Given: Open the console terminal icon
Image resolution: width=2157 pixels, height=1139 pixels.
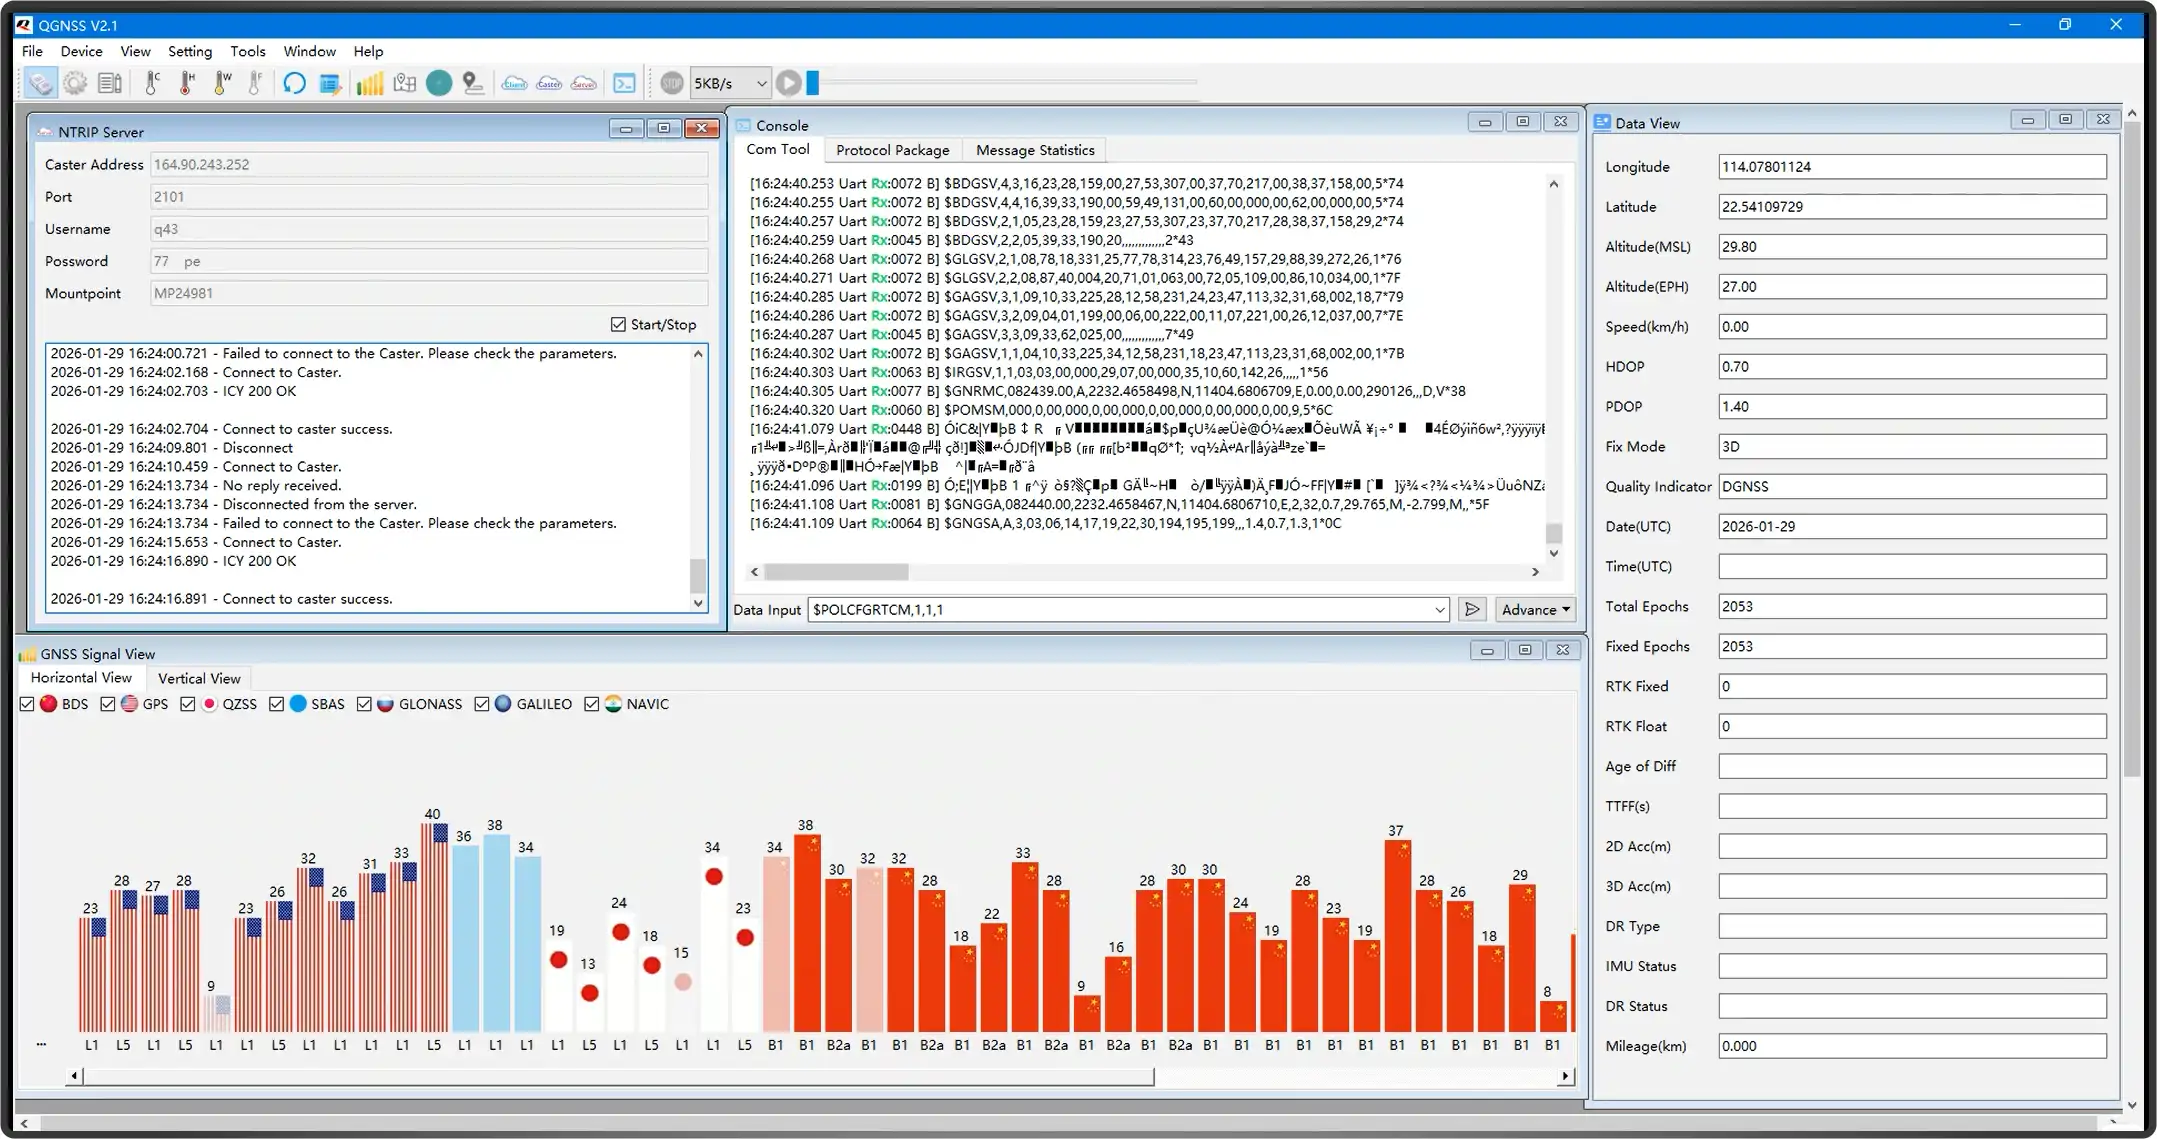Looking at the screenshot, I should [624, 83].
